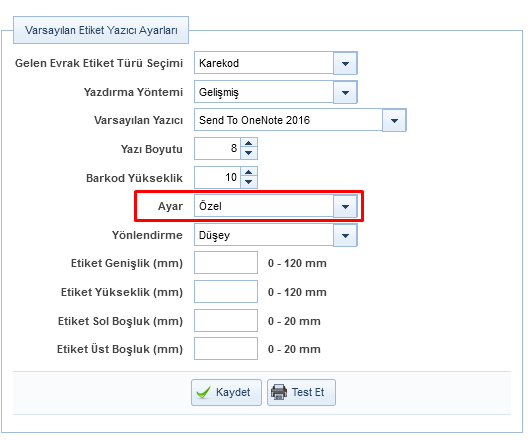The height and width of the screenshot is (440, 531).
Task: Increase Barkod Yükseklik with up arrow
Action: click(x=249, y=172)
